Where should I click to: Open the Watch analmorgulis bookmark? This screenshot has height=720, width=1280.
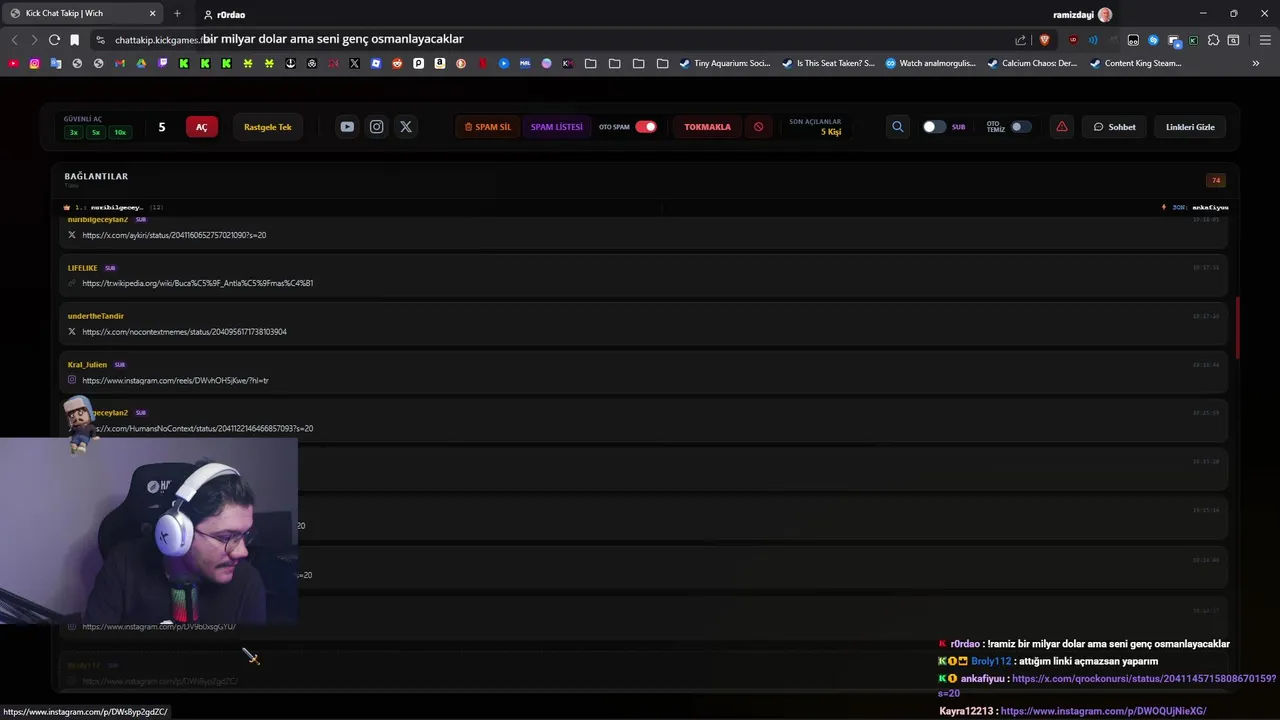[x=930, y=63]
